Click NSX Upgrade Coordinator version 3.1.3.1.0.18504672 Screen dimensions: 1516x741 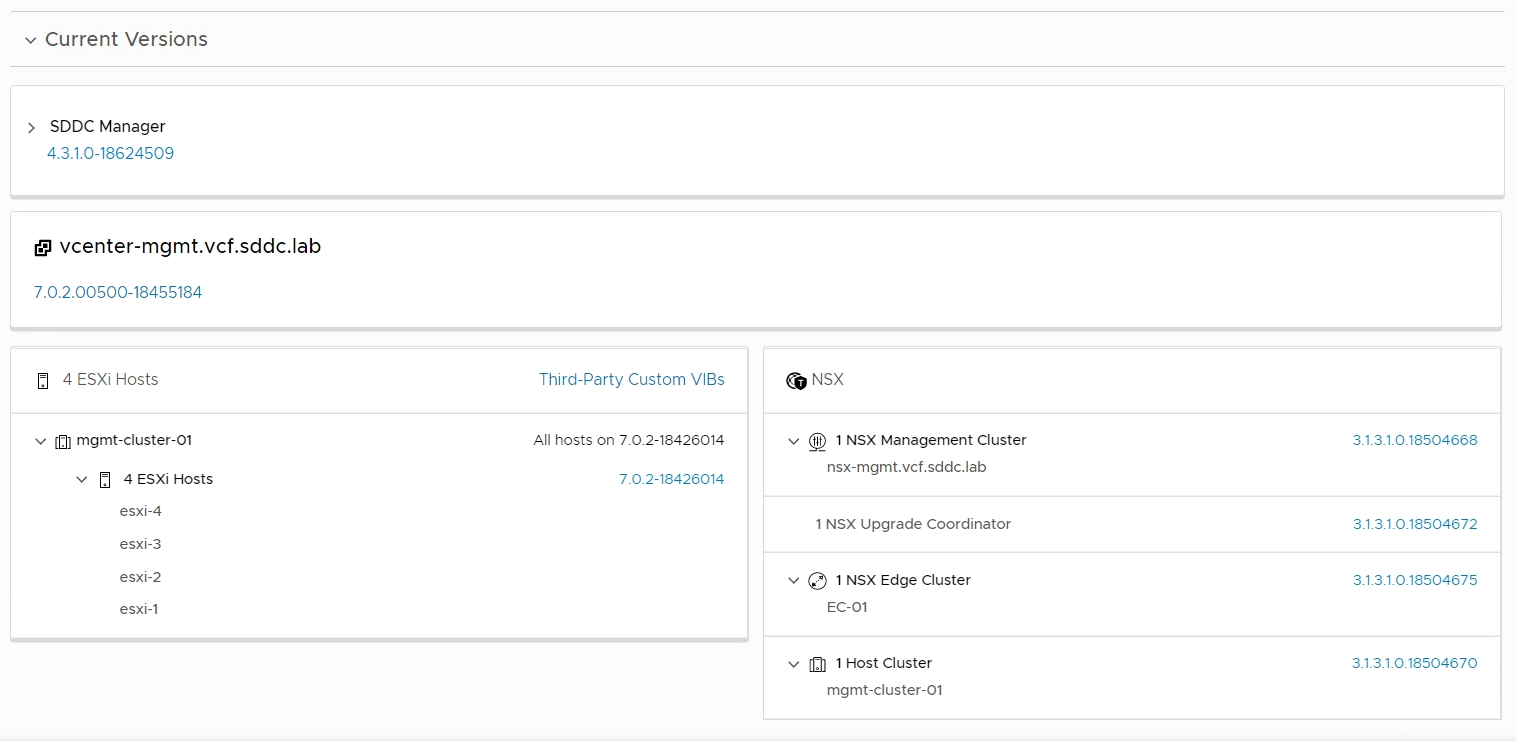[1414, 524]
